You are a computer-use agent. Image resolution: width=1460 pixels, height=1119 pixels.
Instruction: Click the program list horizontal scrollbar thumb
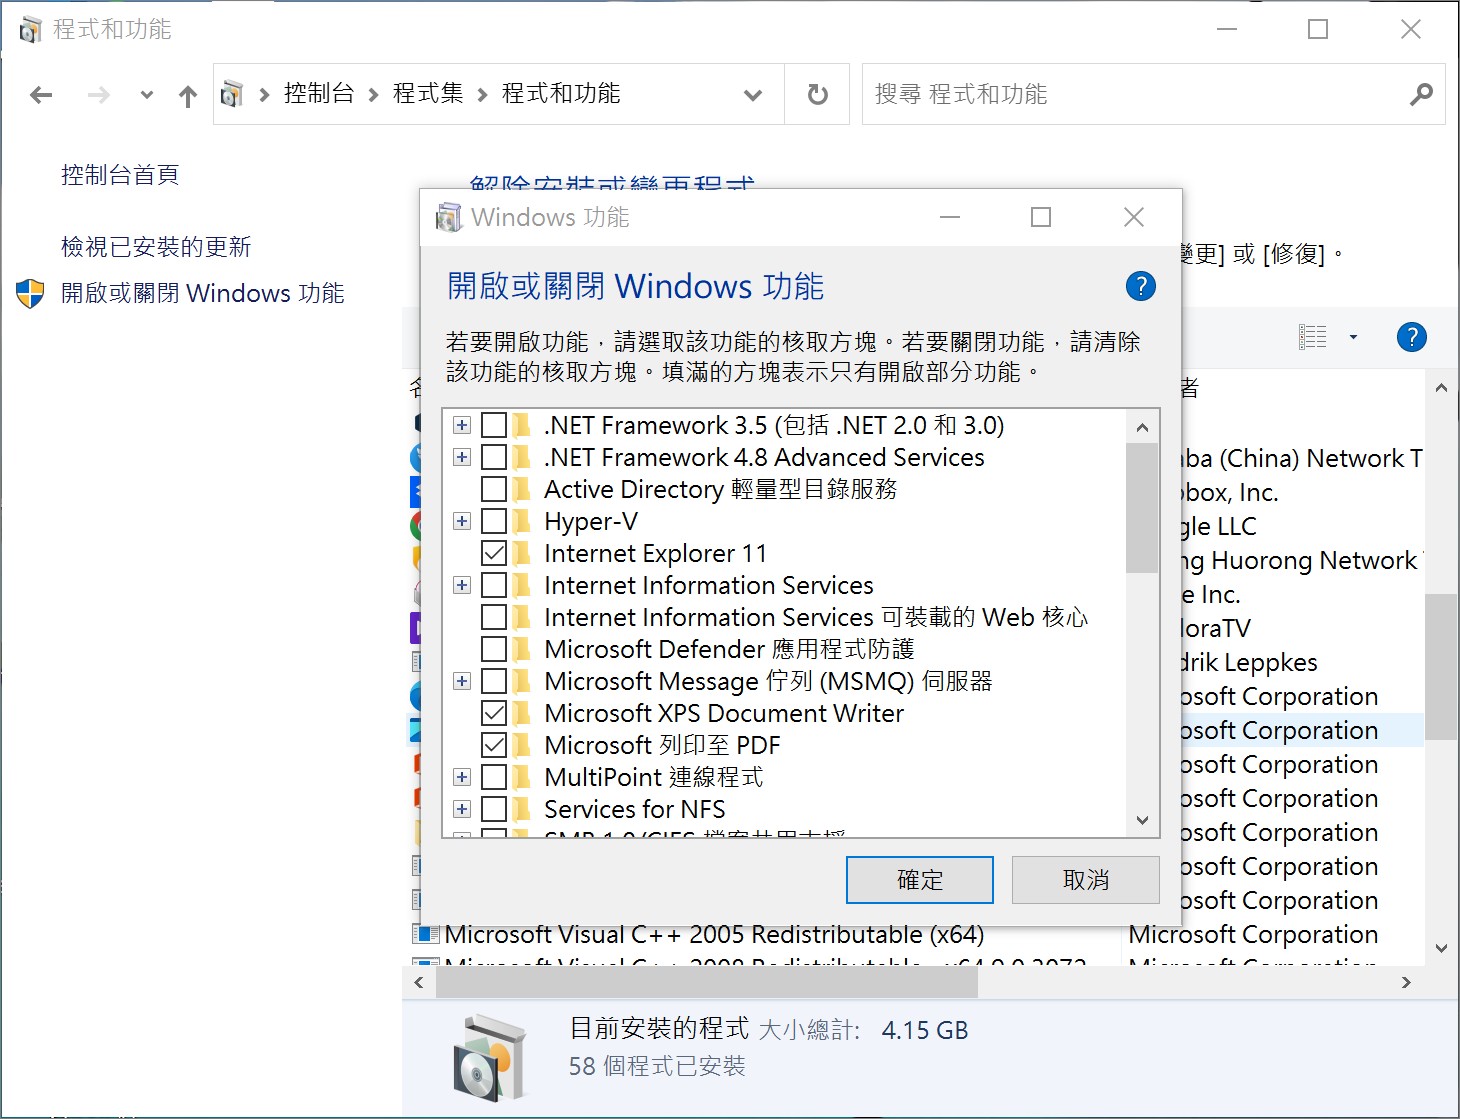point(707,982)
